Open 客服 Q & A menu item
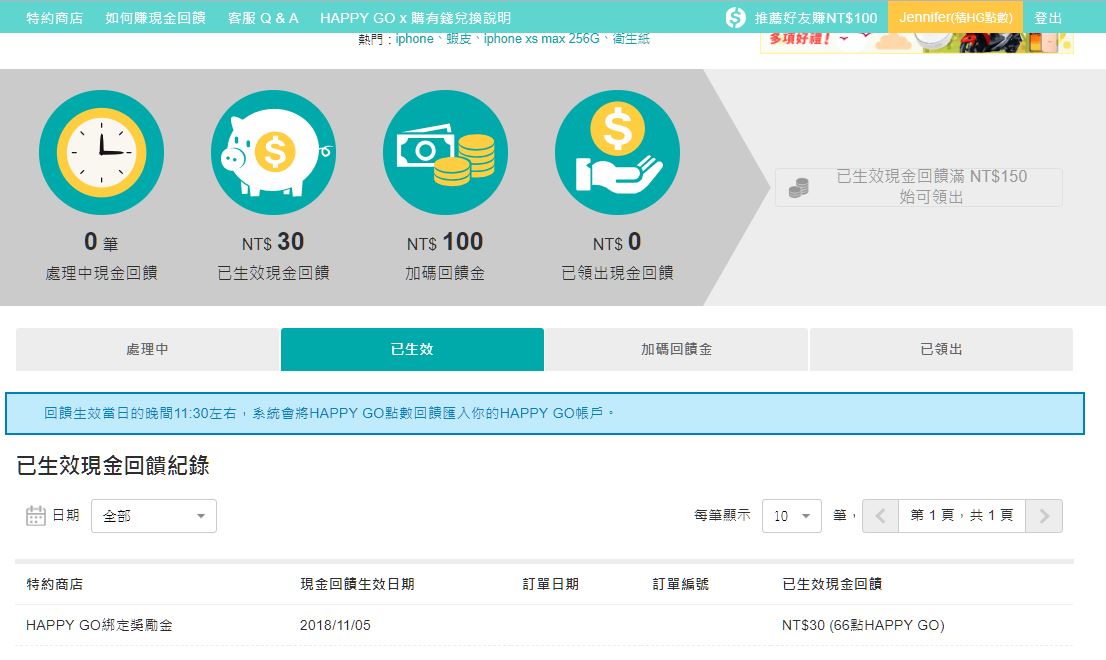Screen dimensions: 1106x660 click(263, 18)
